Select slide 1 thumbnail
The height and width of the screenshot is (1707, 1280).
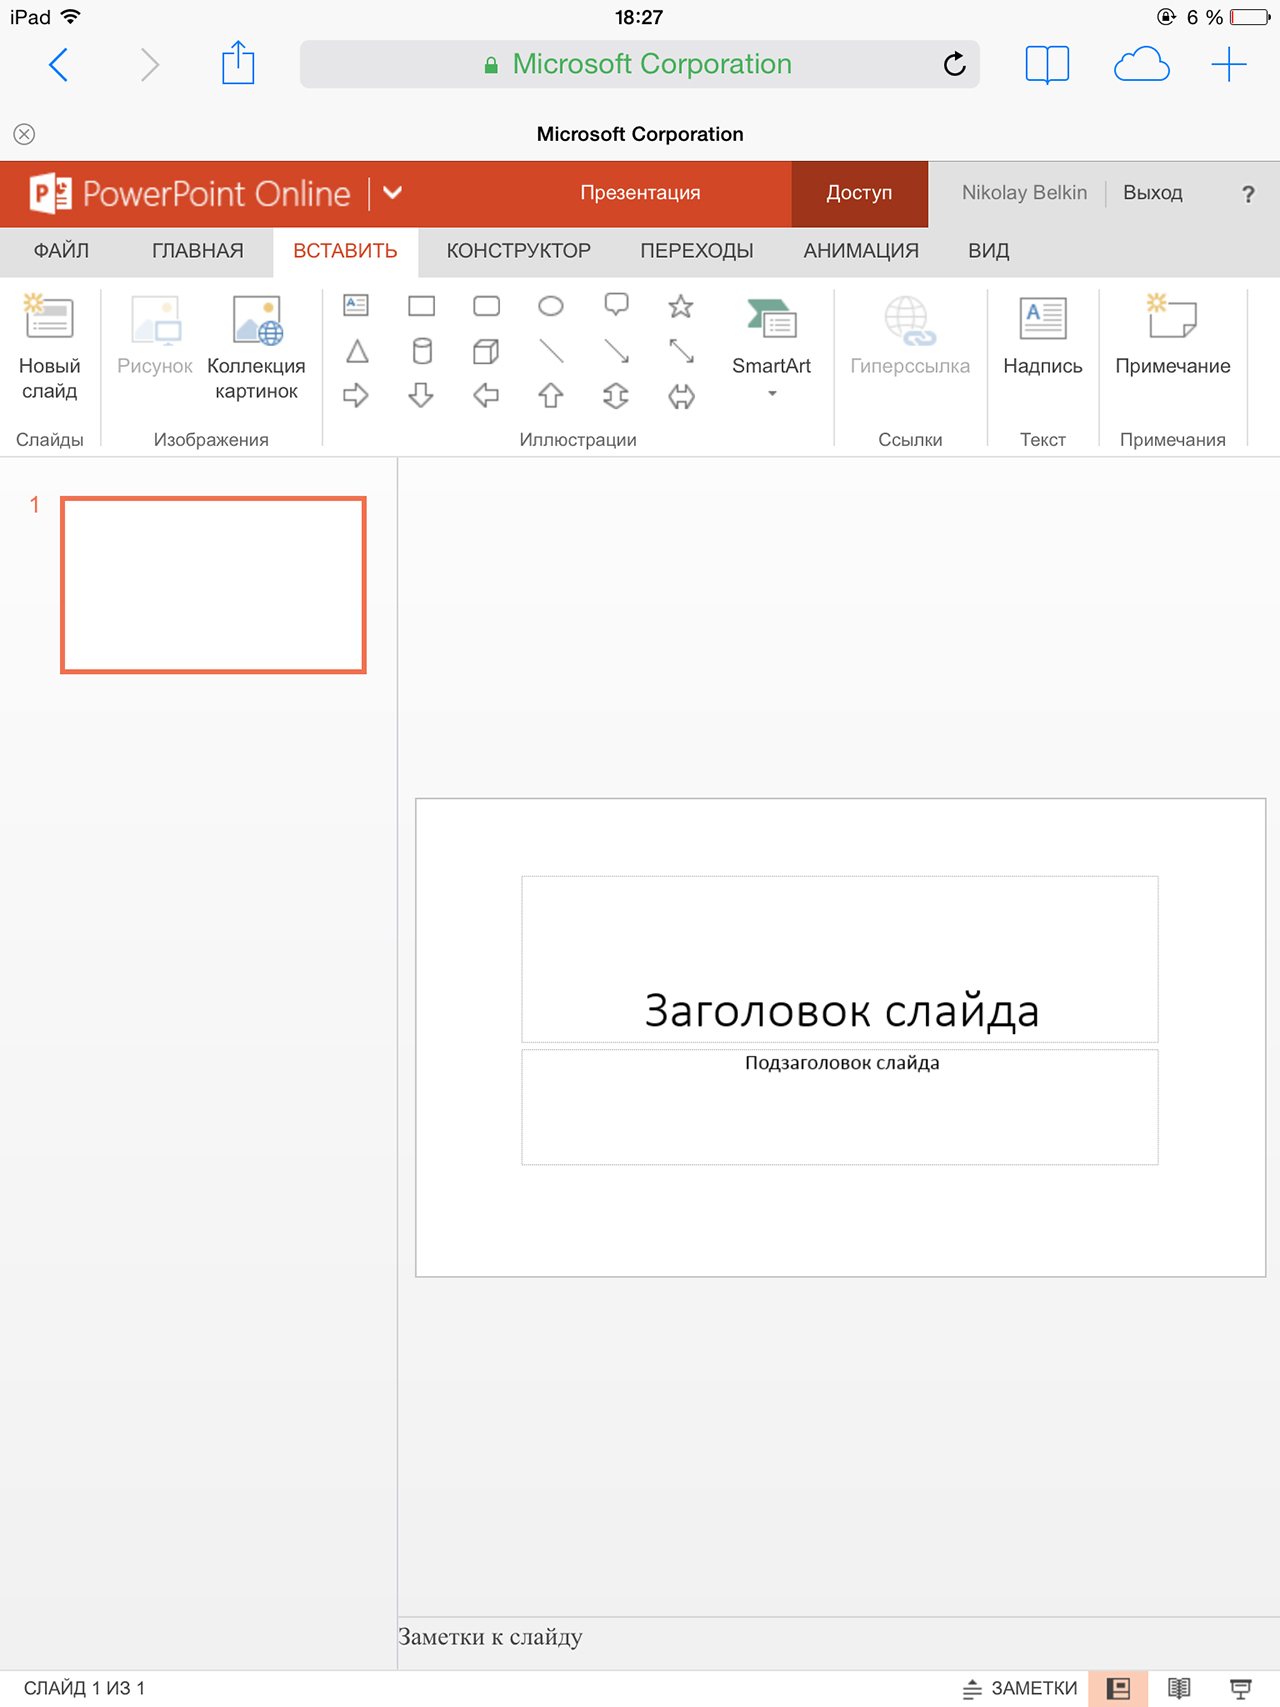click(x=213, y=585)
